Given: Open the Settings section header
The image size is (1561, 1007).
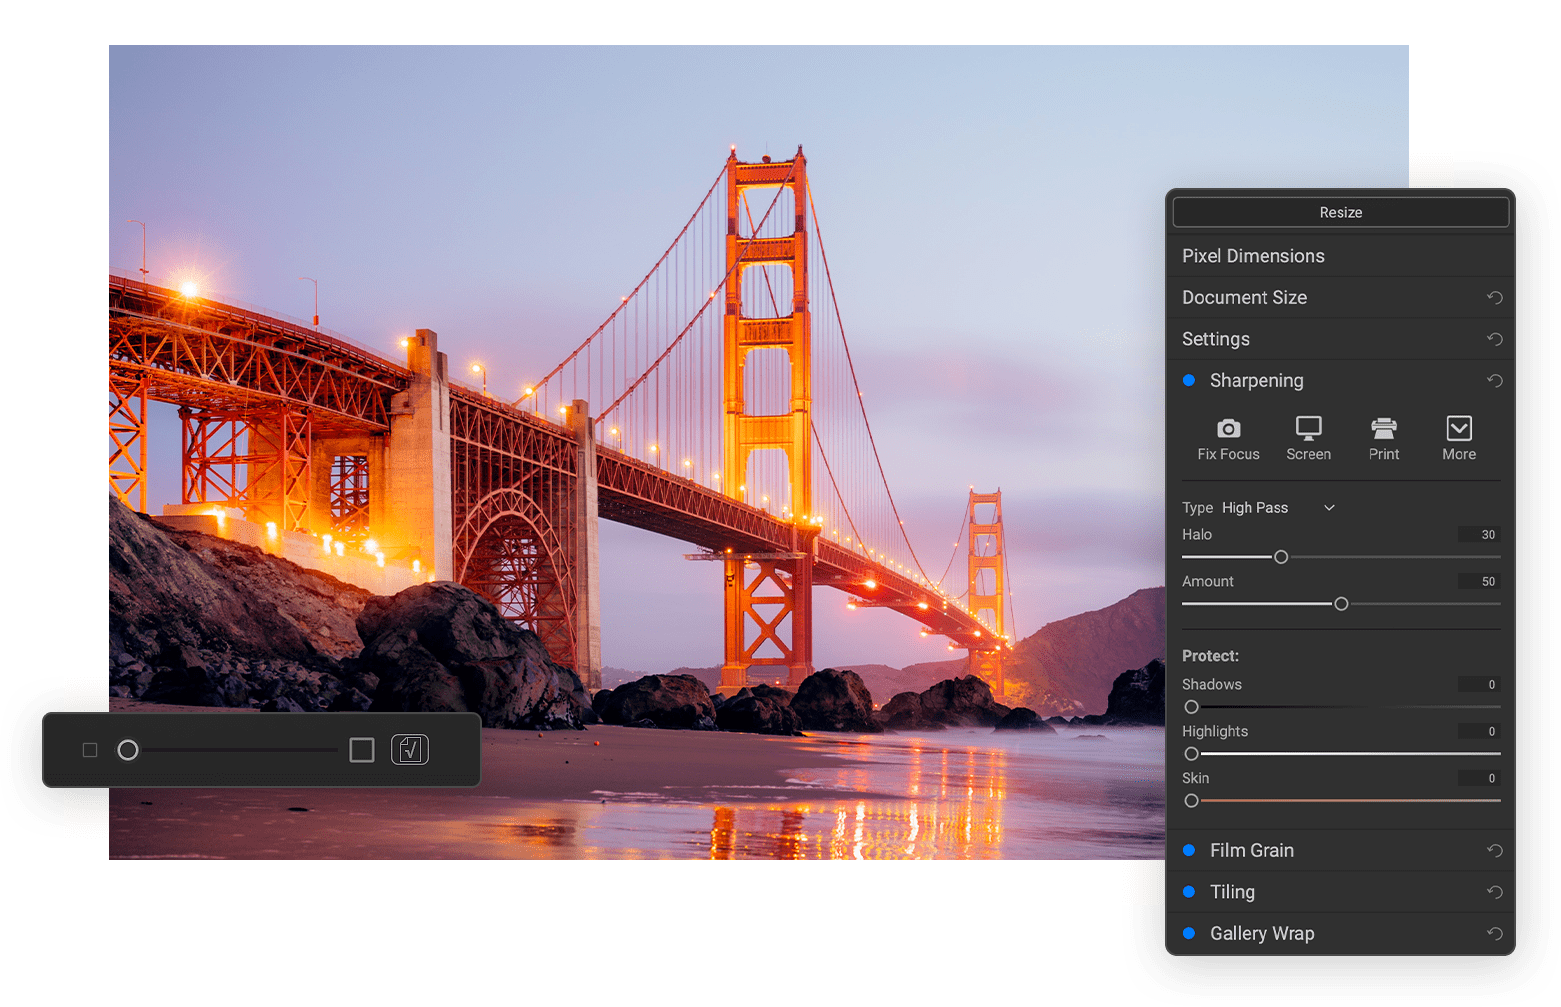Looking at the screenshot, I should click(x=1216, y=339).
